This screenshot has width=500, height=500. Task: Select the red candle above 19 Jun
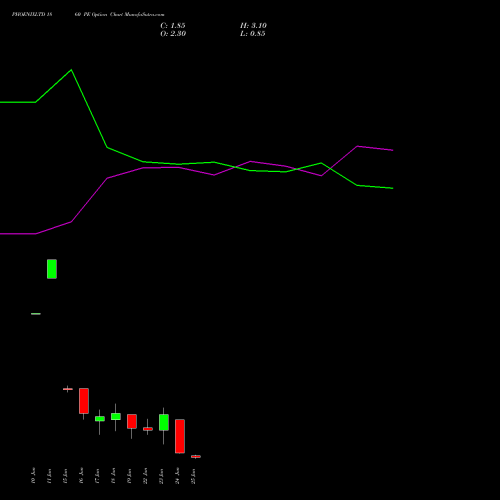click(132, 421)
